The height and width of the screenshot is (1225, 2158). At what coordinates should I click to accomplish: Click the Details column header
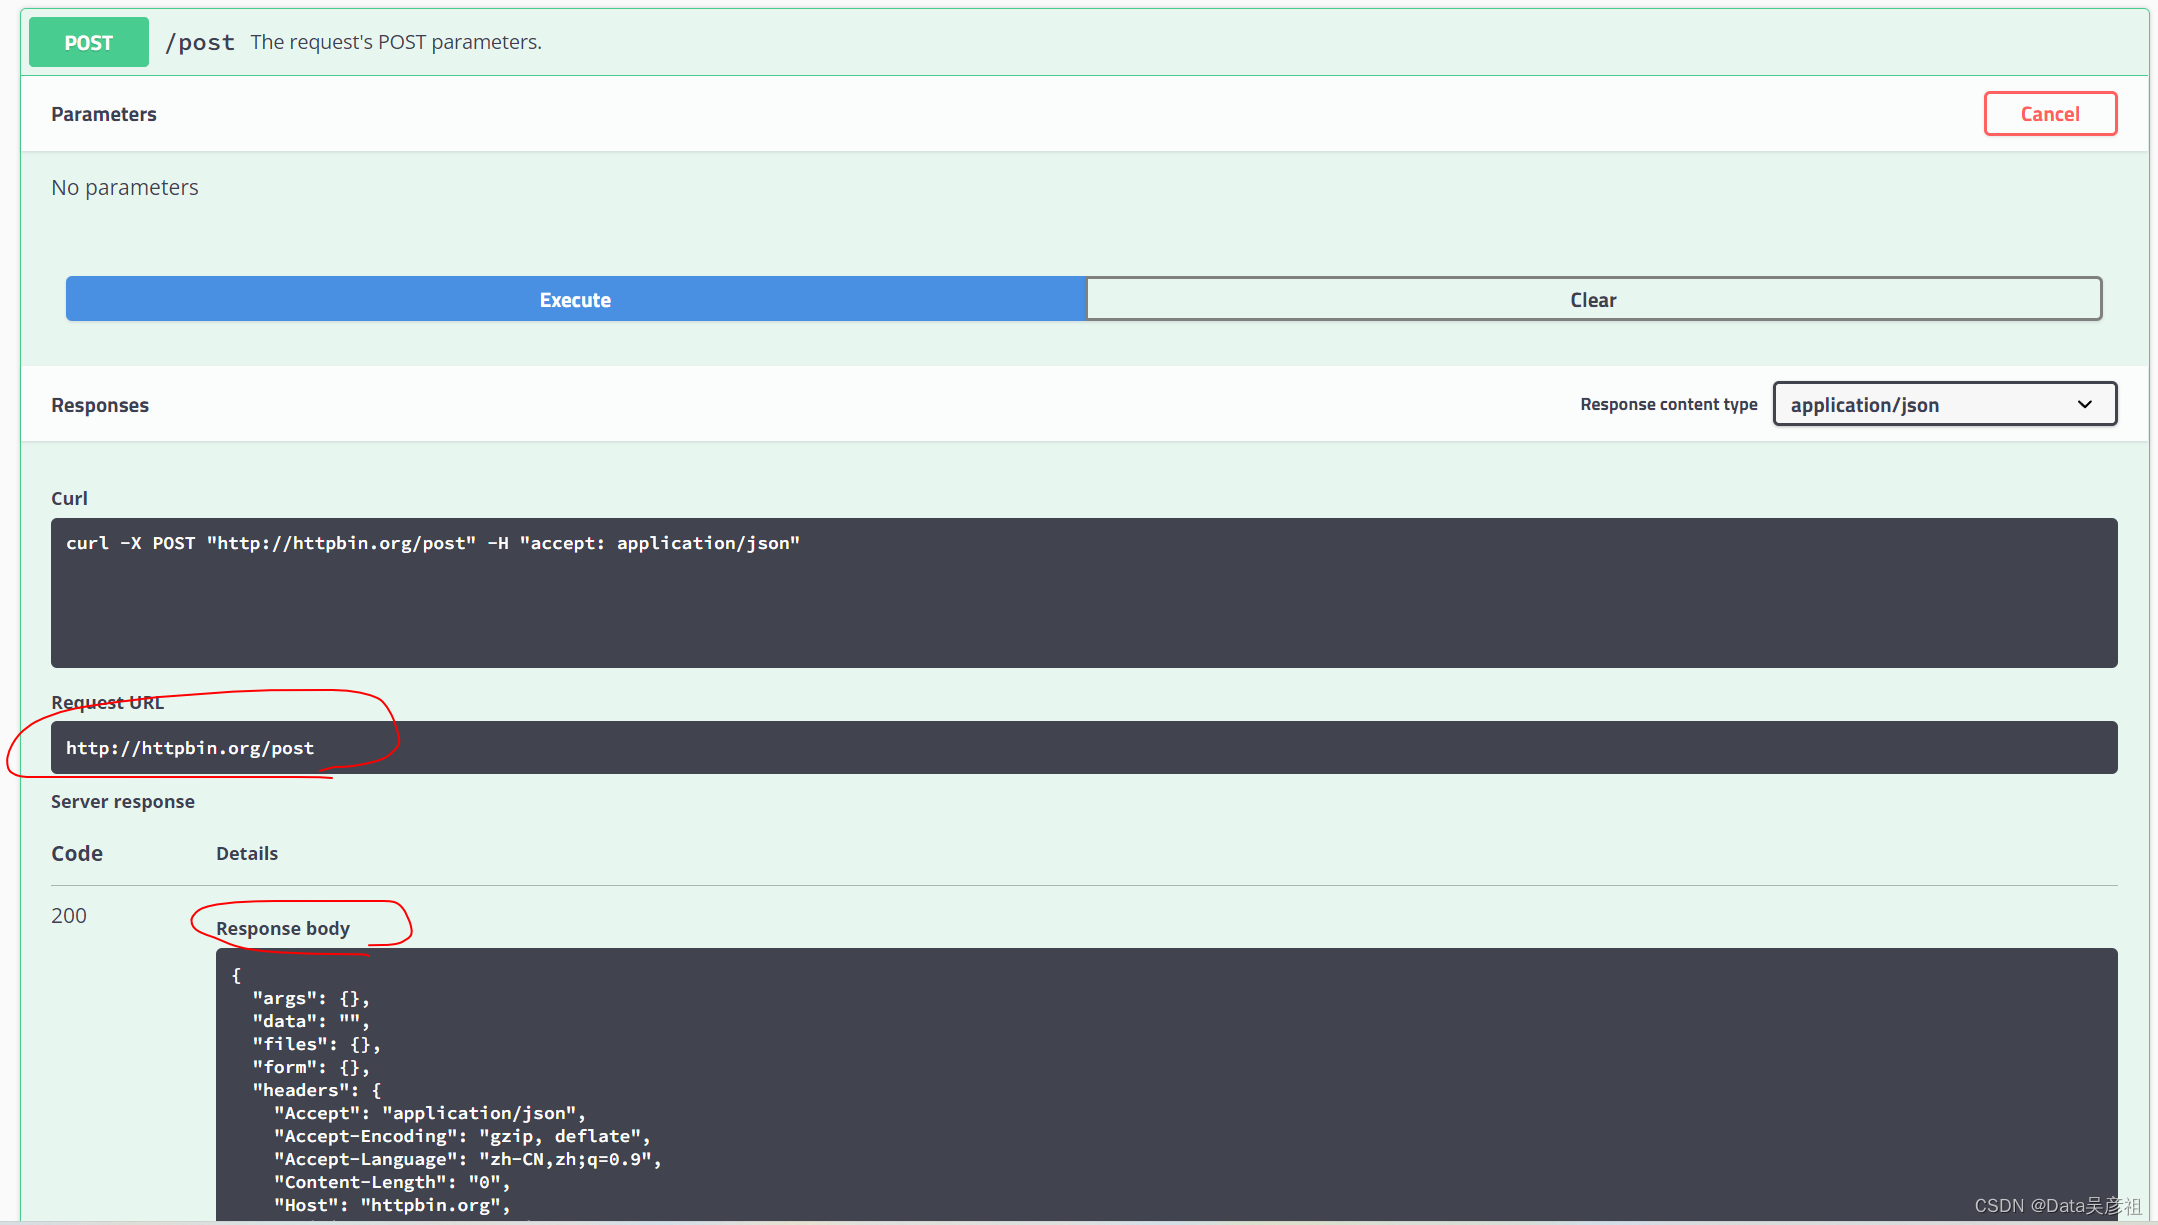coord(247,853)
